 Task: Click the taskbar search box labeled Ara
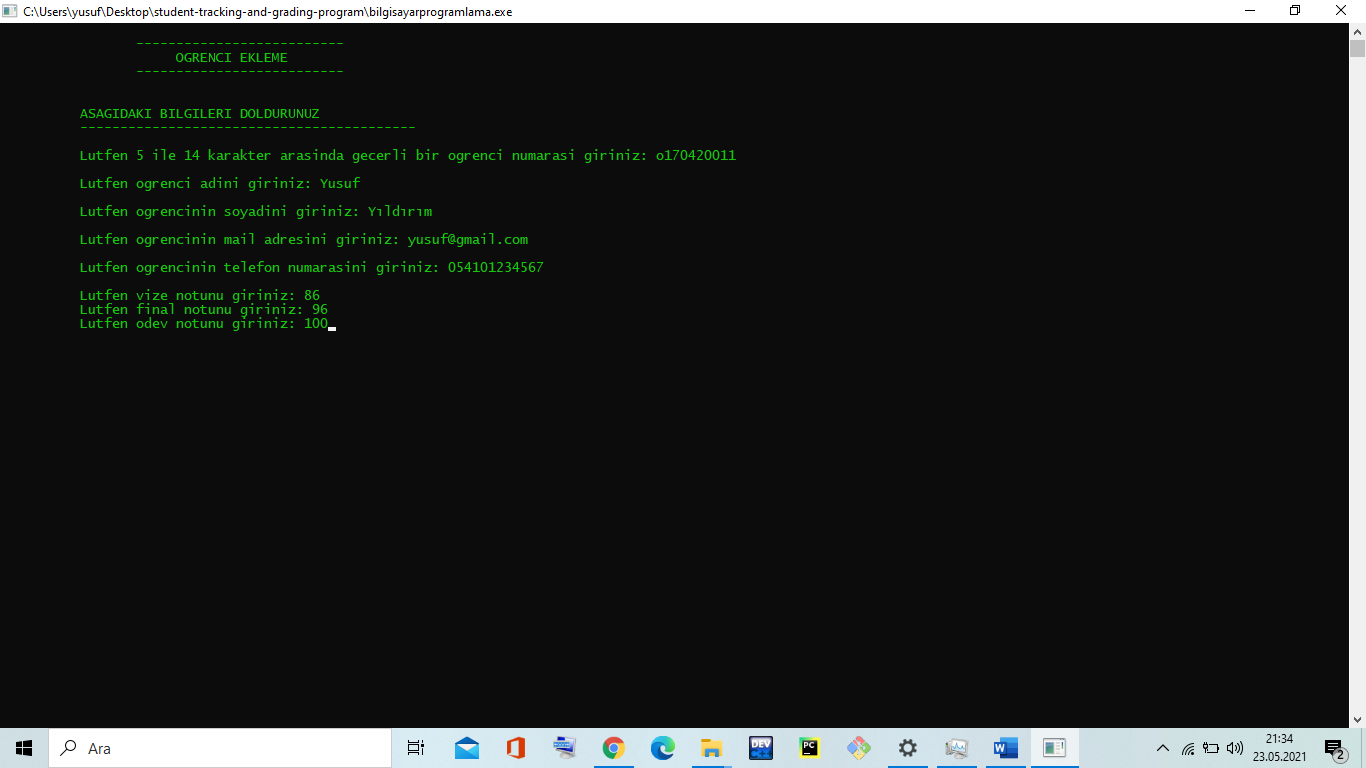tap(220, 748)
